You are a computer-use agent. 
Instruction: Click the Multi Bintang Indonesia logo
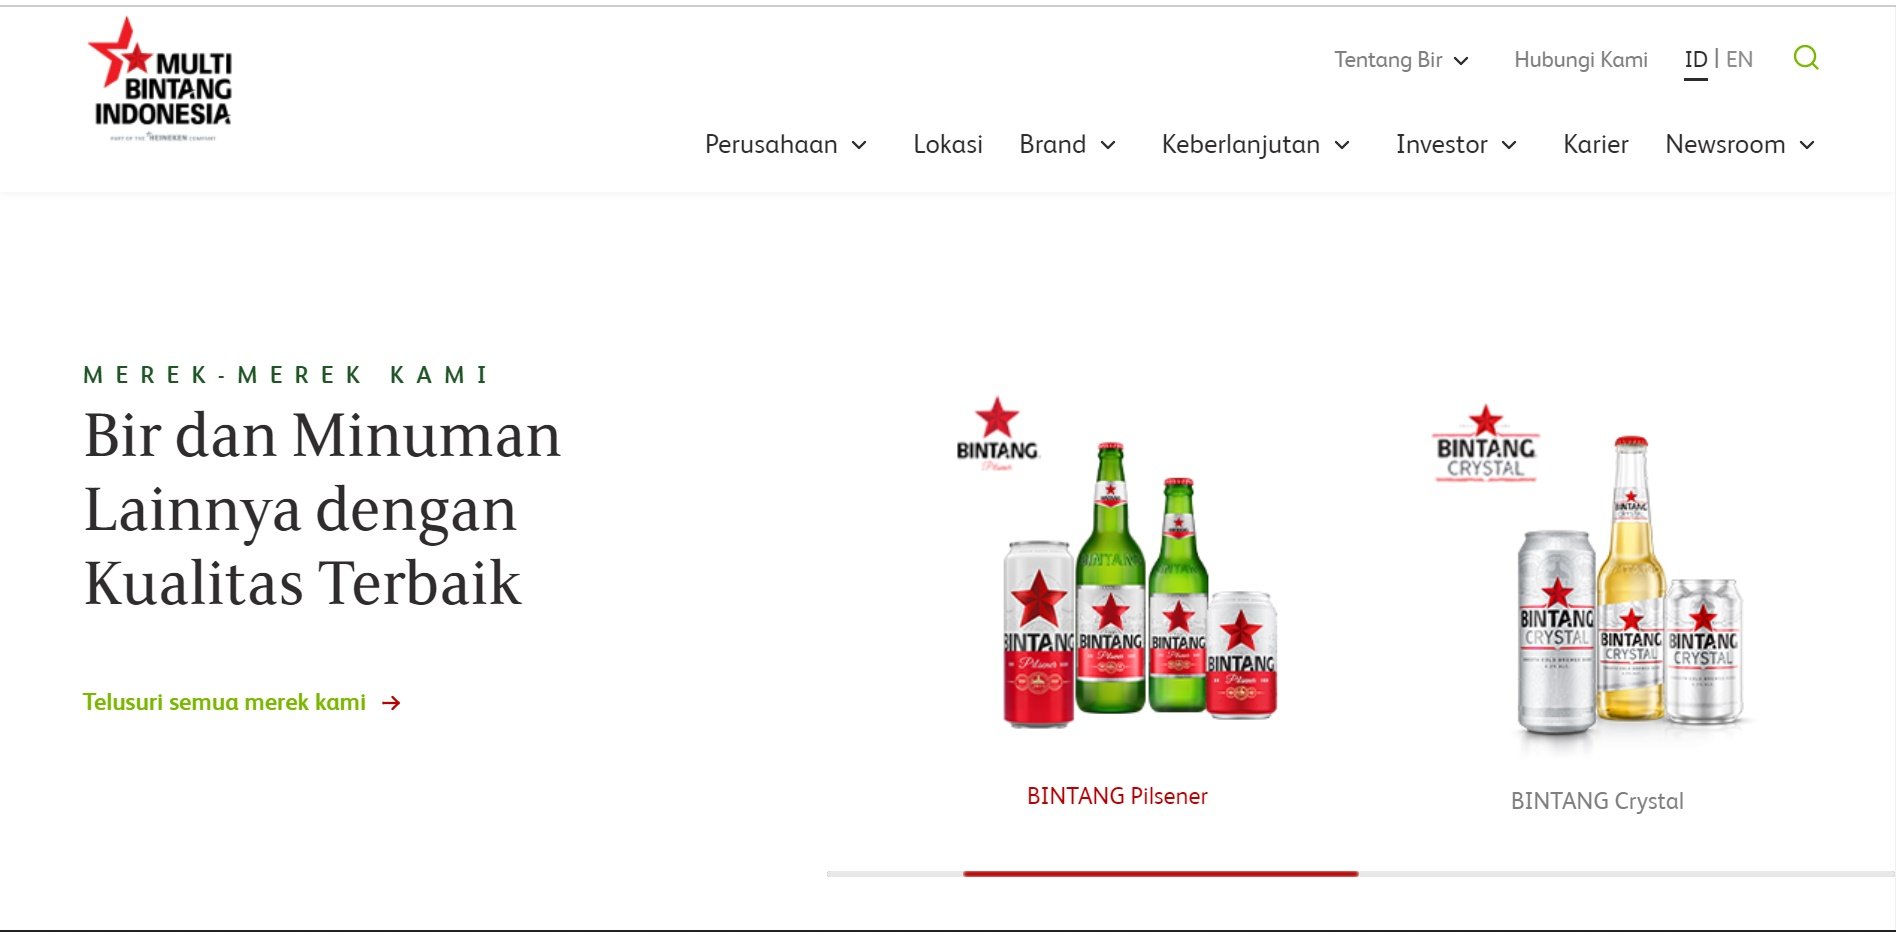160,79
